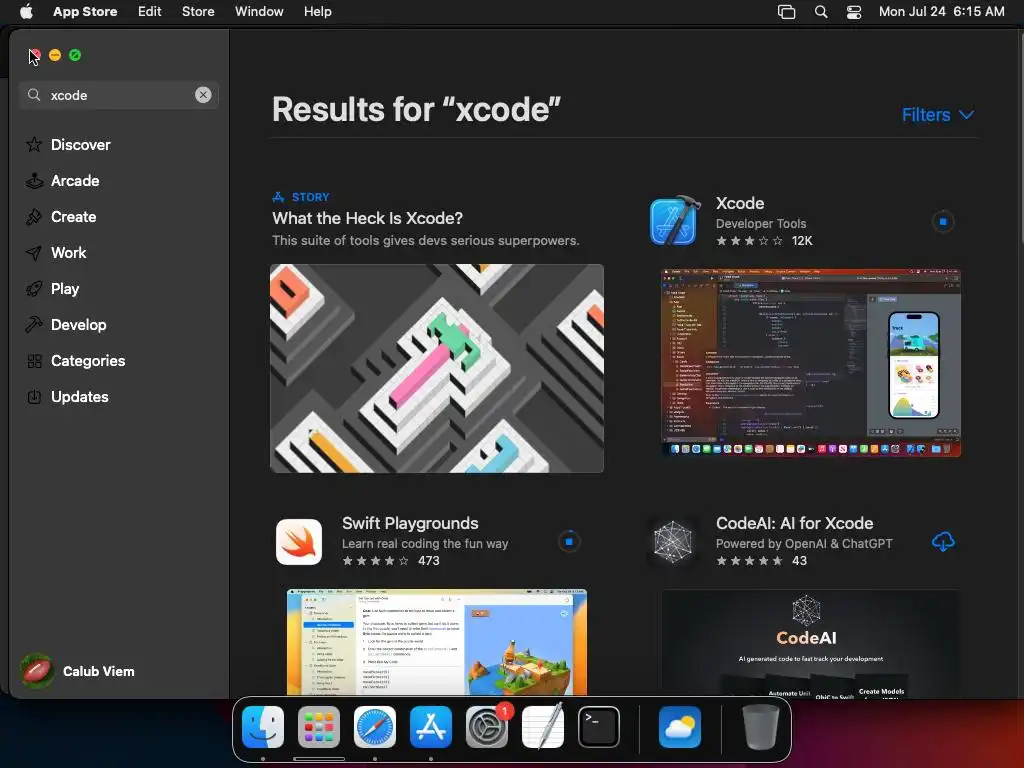This screenshot has height=768, width=1024.
Task: Click the Swift Playgrounds 473 rating count
Action: click(x=428, y=560)
